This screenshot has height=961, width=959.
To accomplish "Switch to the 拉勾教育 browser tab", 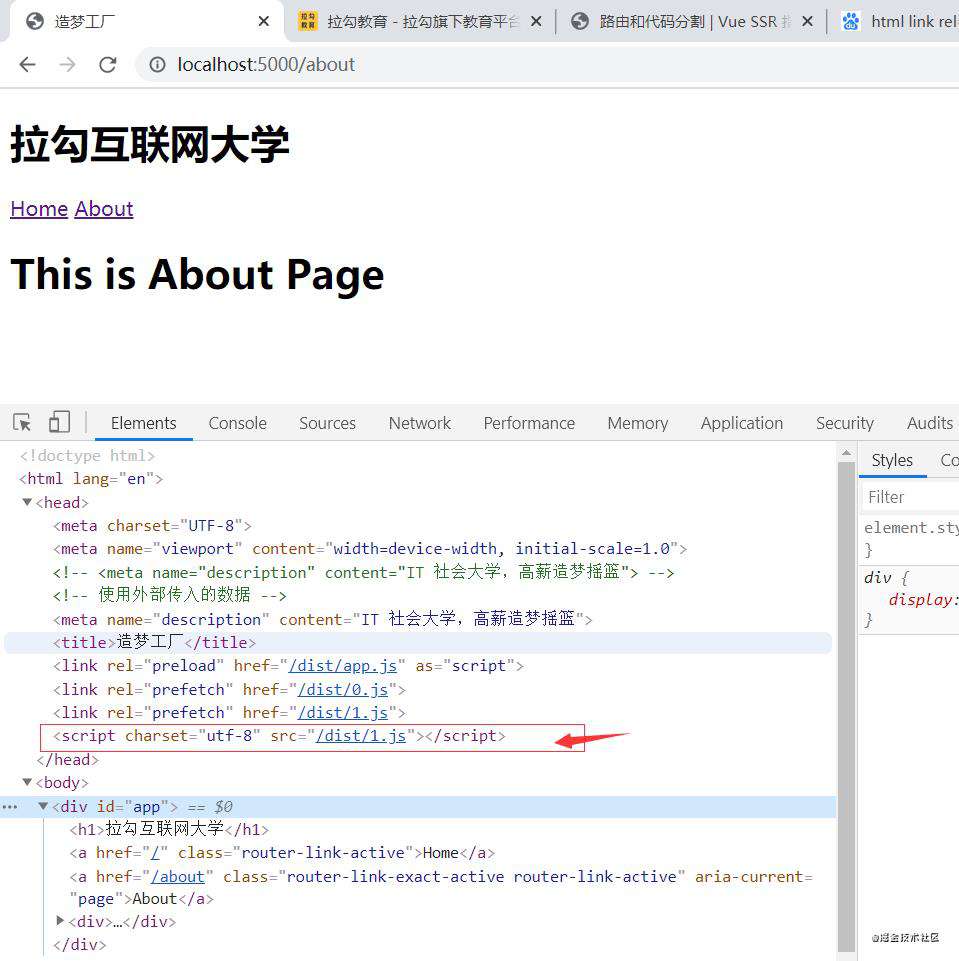I will click(x=420, y=21).
